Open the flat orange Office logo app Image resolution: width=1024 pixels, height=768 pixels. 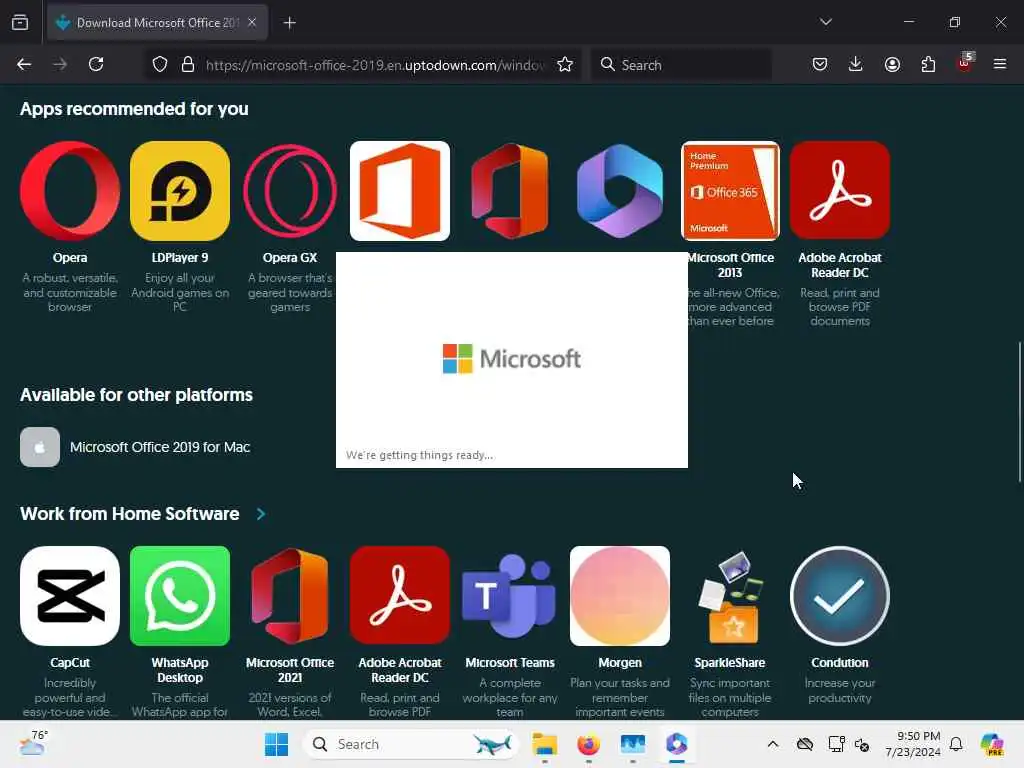pyautogui.click(x=400, y=191)
